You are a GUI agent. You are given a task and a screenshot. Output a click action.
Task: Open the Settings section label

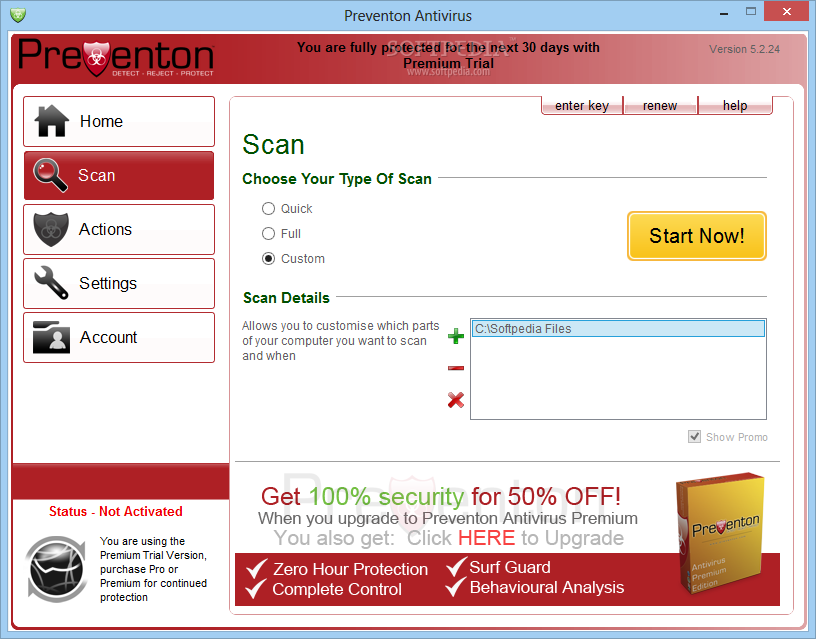tap(108, 284)
